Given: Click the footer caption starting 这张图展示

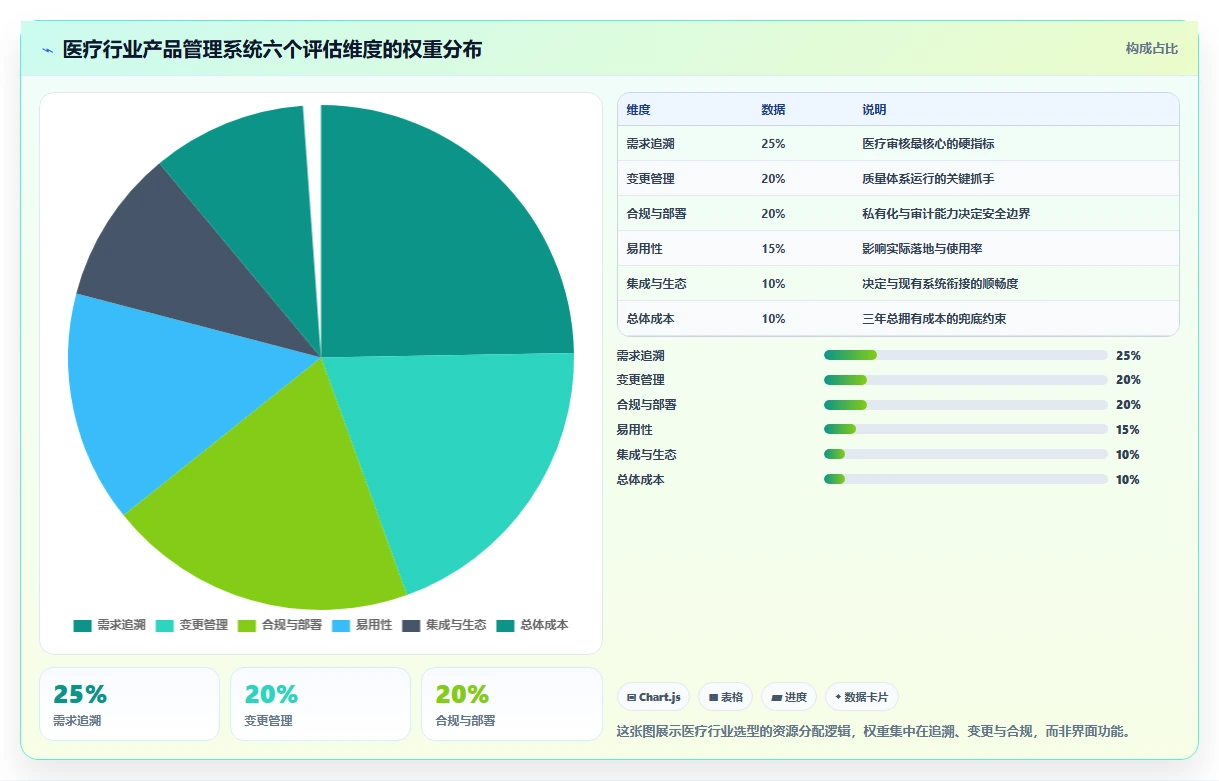Looking at the screenshot, I should click(x=874, y=731).
